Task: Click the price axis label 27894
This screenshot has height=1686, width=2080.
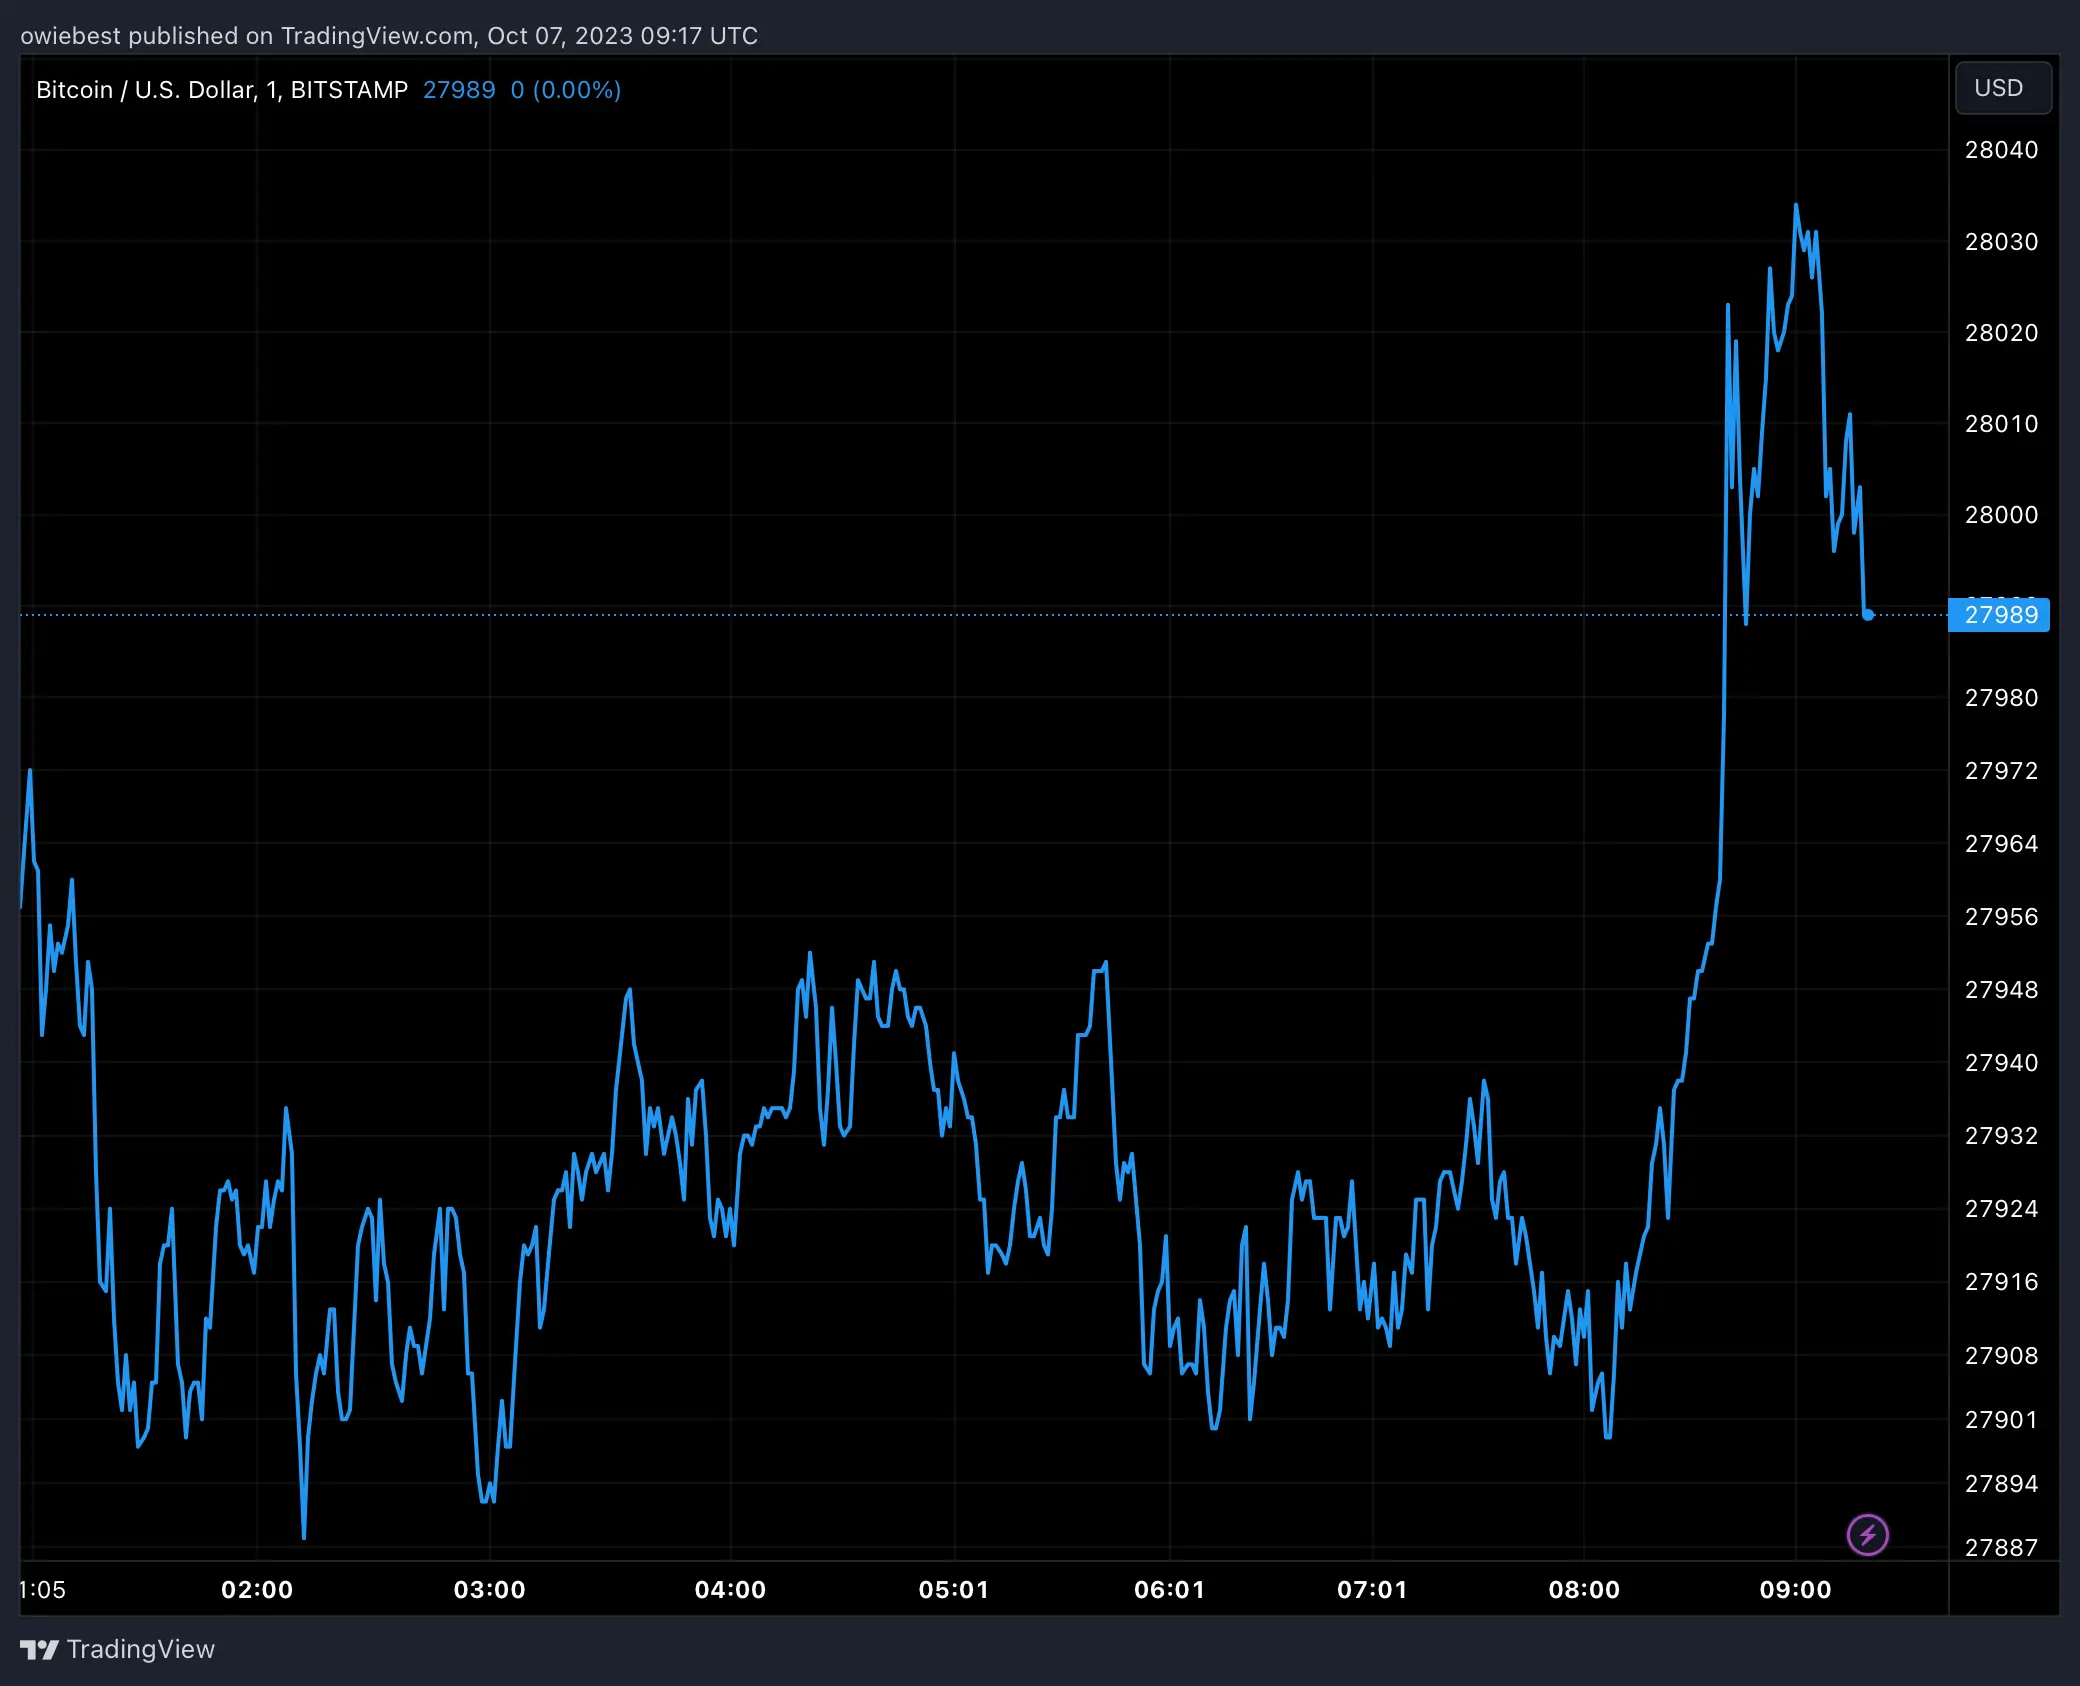Action: tap(2001, 1484)
